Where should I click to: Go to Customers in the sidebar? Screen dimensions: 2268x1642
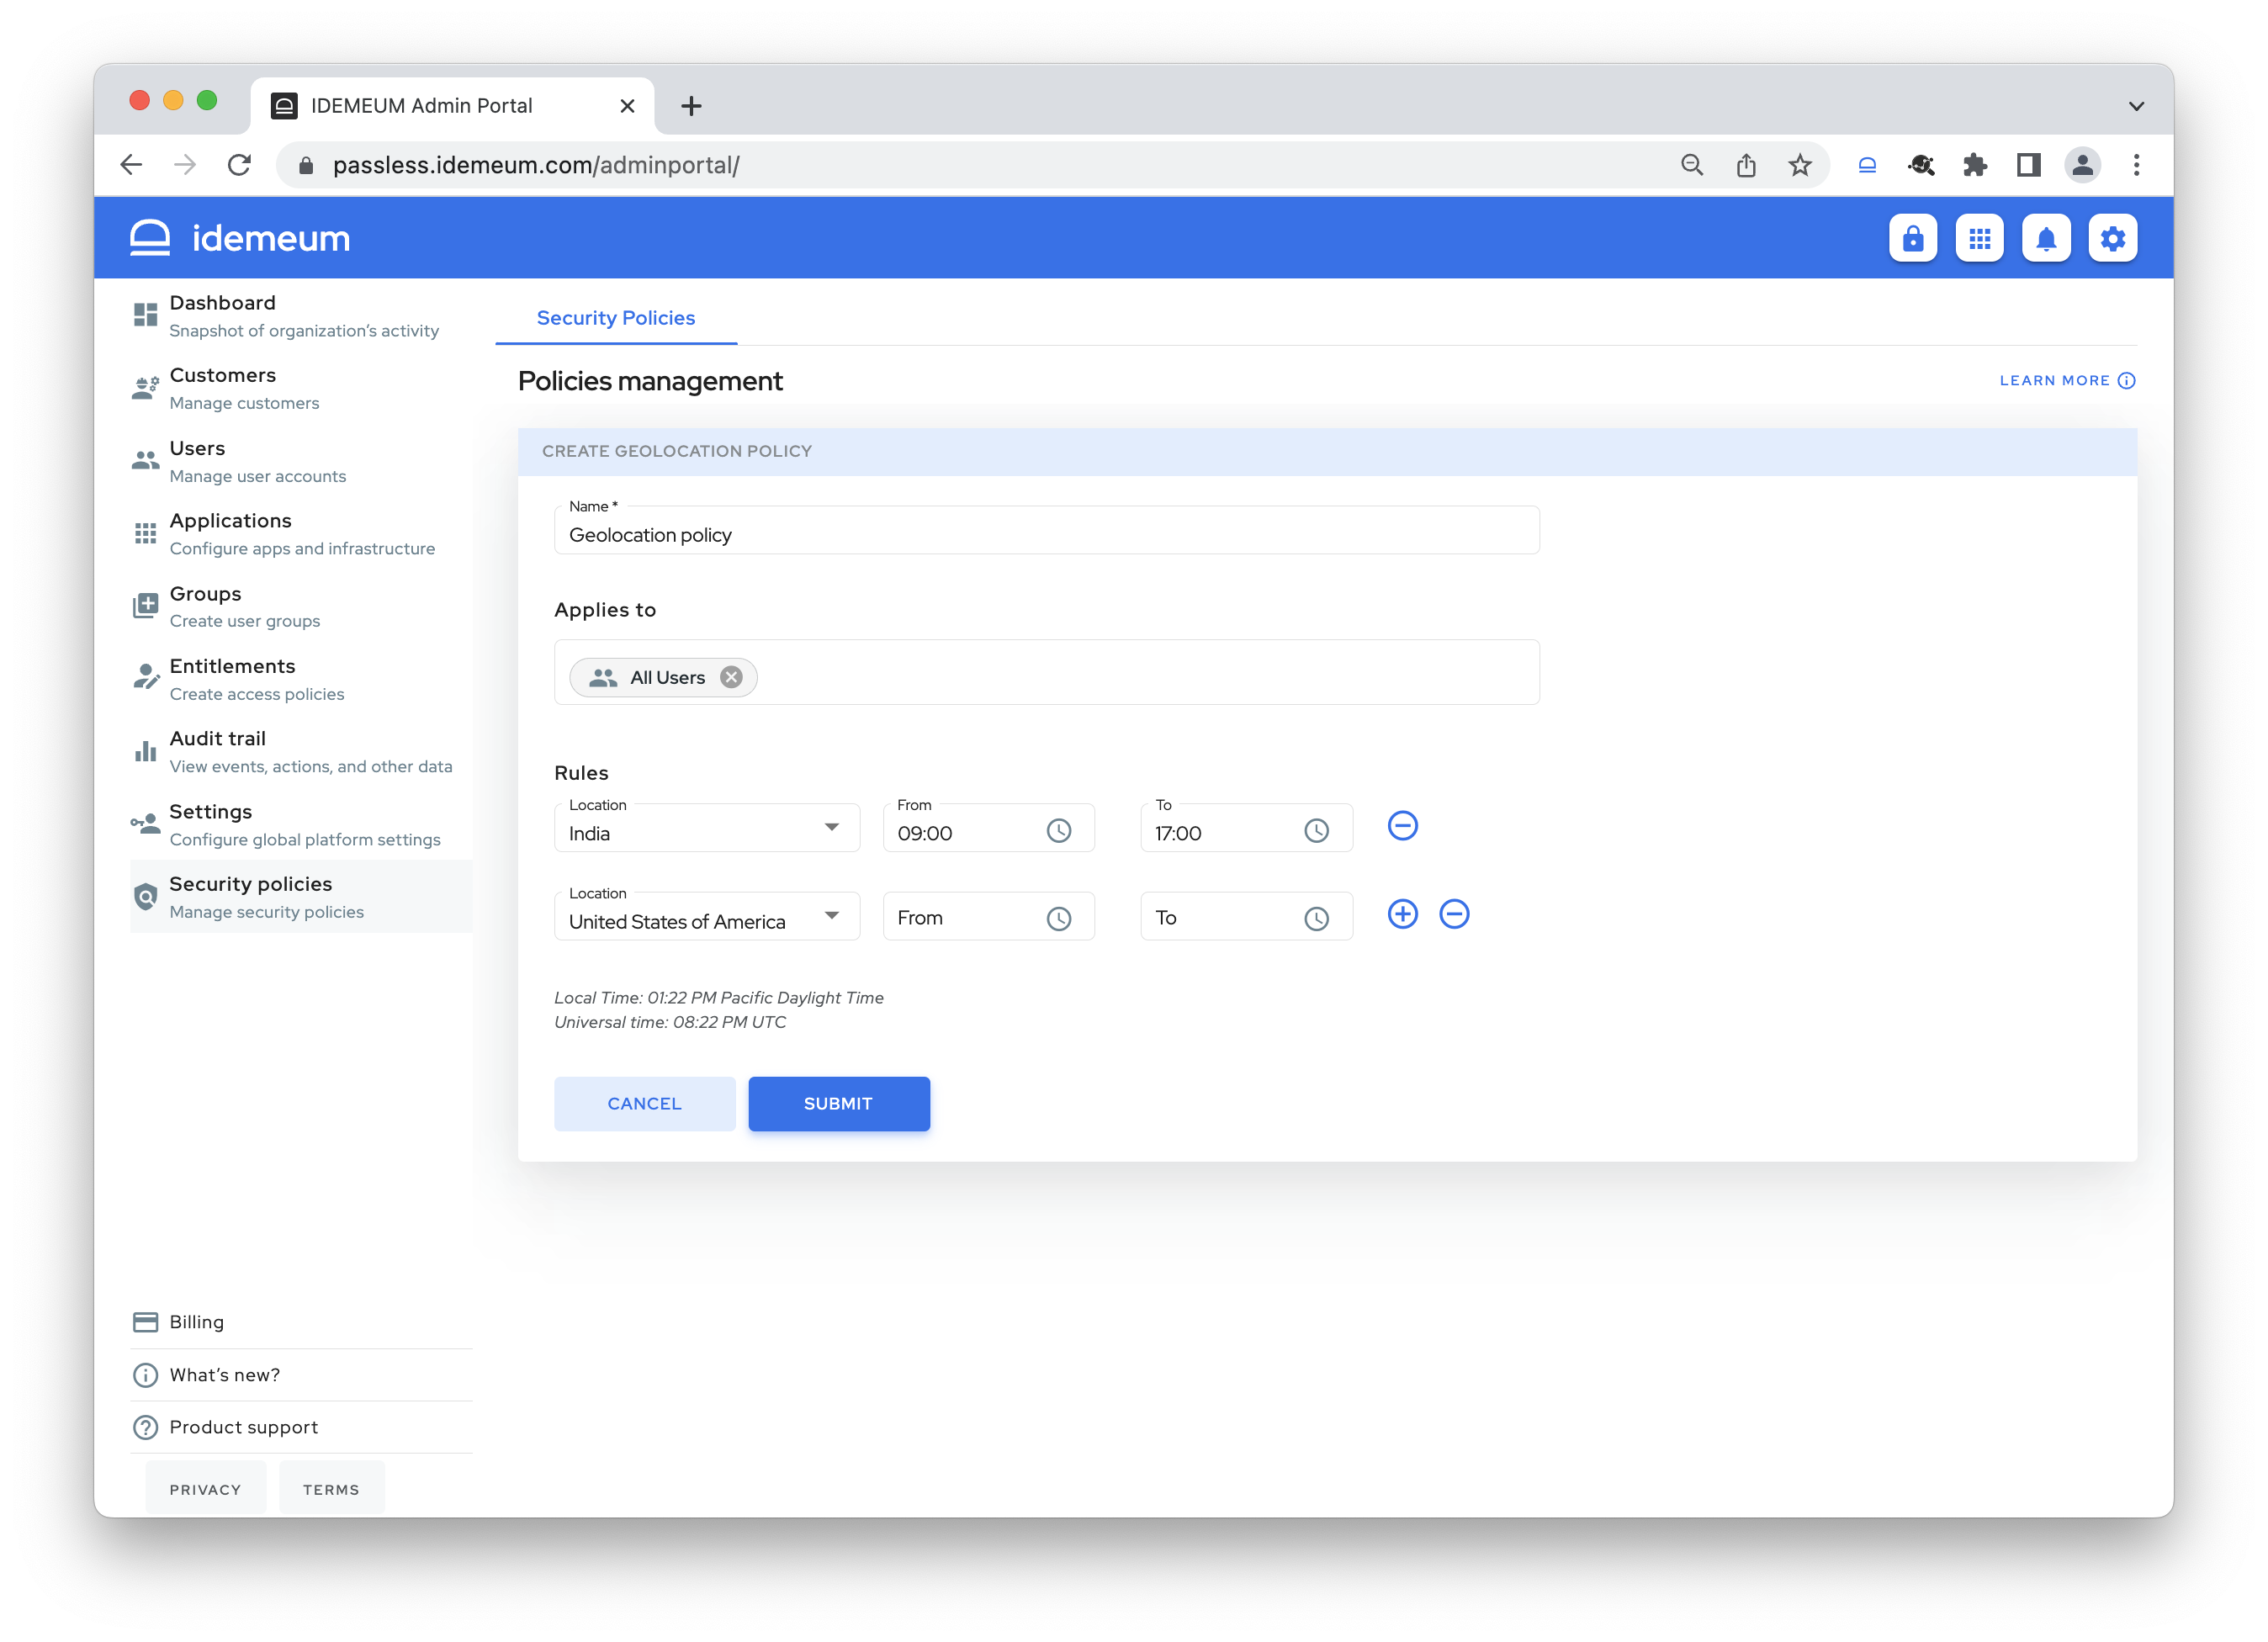click(300, 388)
